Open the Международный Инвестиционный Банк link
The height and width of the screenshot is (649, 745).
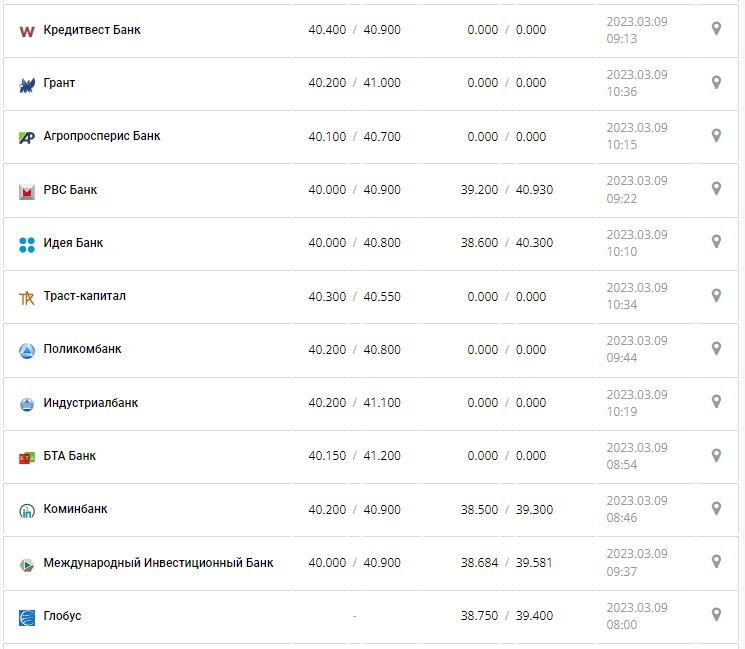pyautogui.click(x=158, y=563)
